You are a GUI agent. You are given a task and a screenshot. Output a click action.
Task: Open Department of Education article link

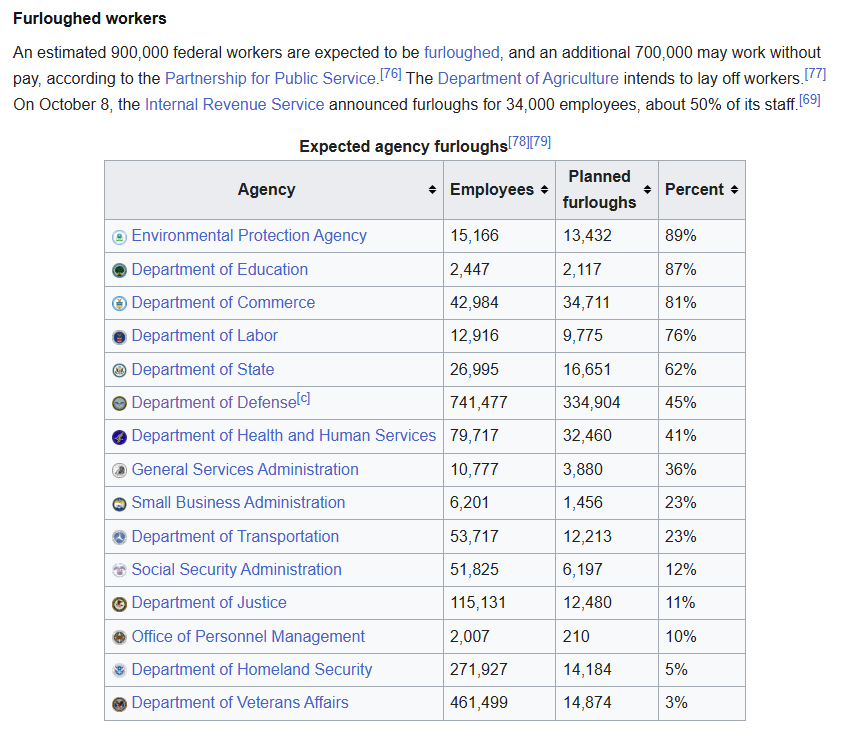pos(220,270)
